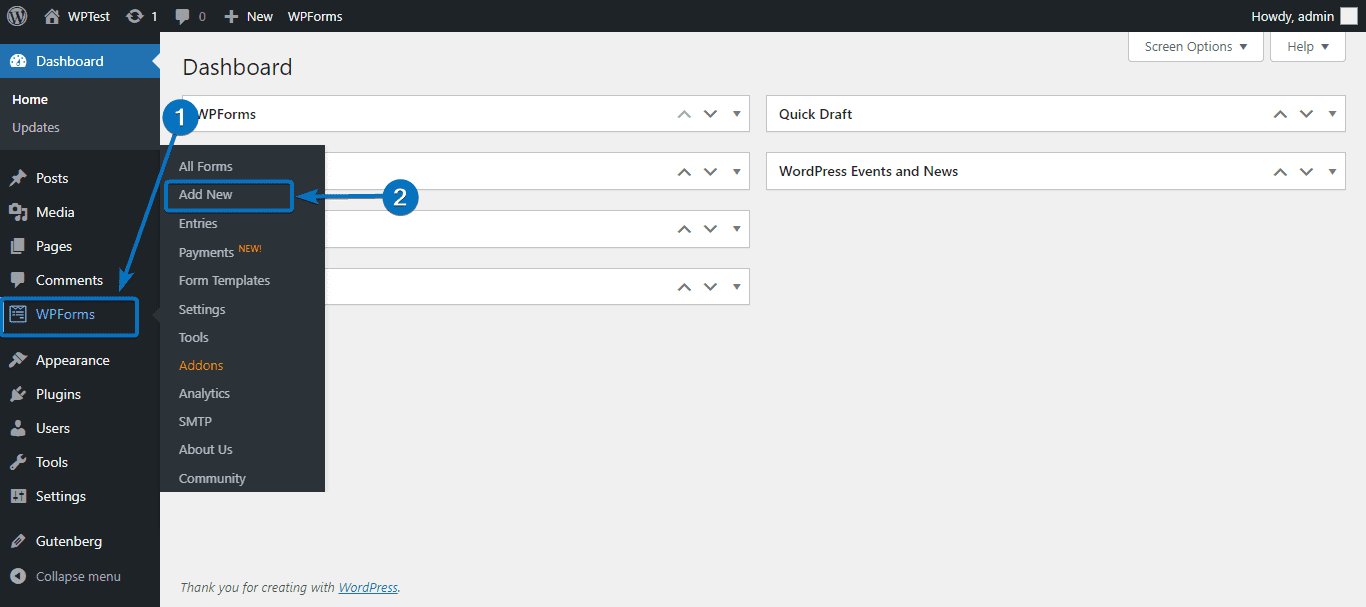Click the Users person icon
The image size is (1366, 607).
(18, 428)
